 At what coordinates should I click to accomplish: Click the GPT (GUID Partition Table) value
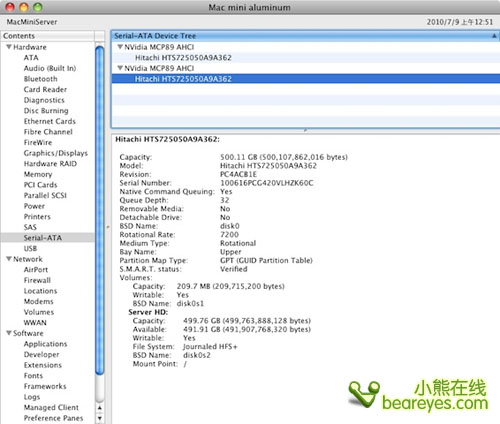[266, 260]
